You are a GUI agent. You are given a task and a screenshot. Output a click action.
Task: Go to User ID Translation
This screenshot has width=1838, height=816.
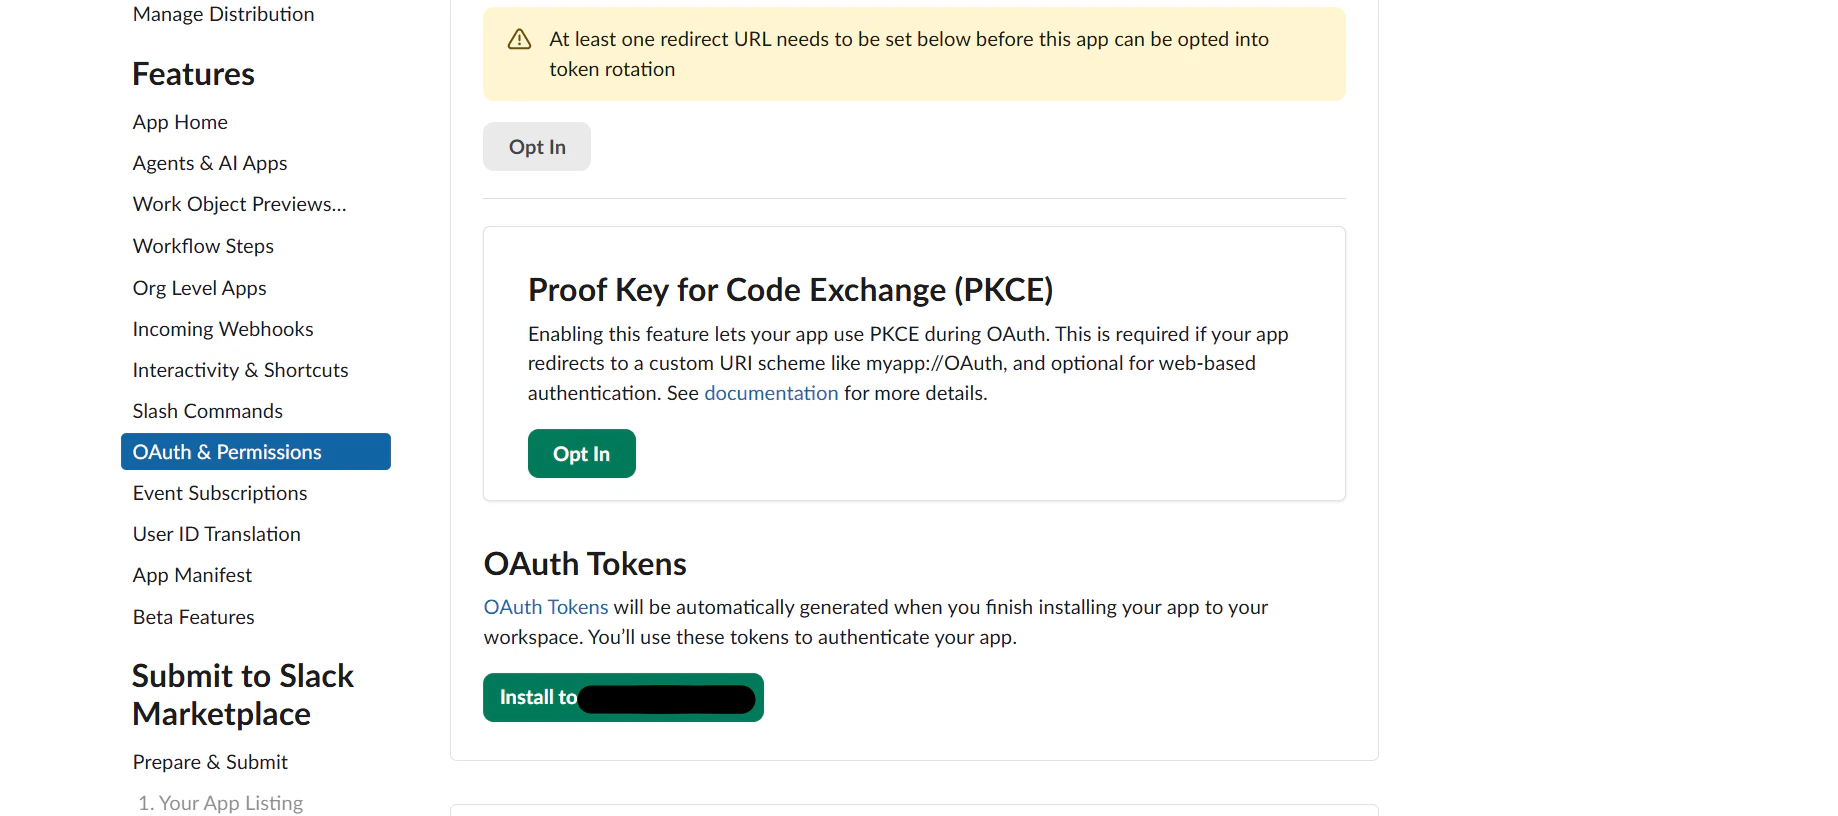tap(217, 534)
